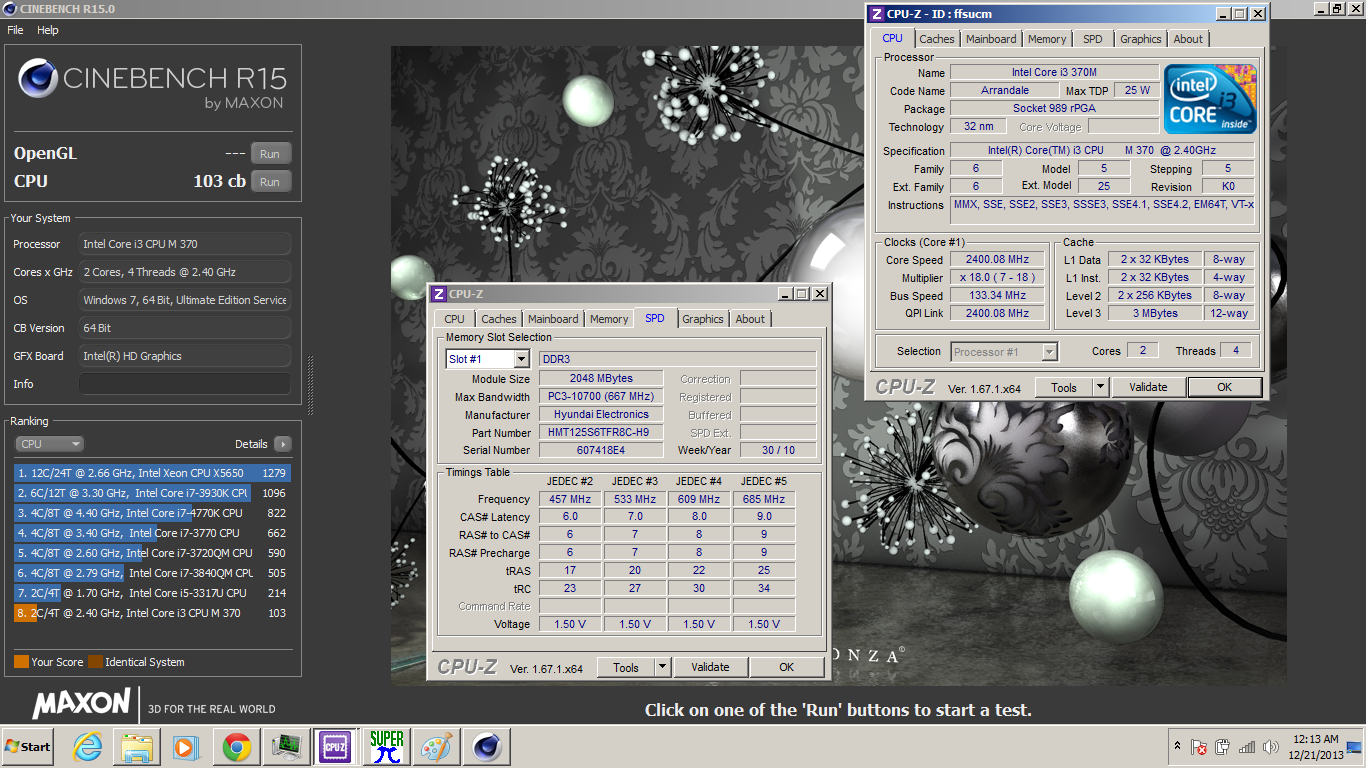Open Processor #1 selection dropdown
The height and width of the screenshot is (768, 1366).
1004,352
